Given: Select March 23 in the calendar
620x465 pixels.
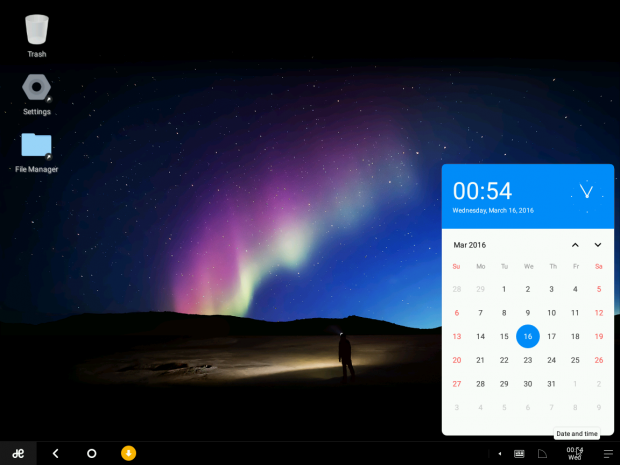Looking at the screenshot, I should click(x=527, y=360).
